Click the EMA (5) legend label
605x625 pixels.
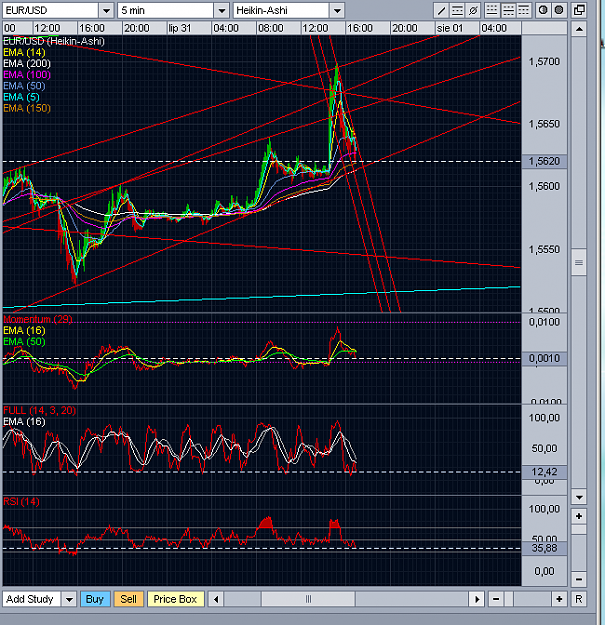coord(22,97)
